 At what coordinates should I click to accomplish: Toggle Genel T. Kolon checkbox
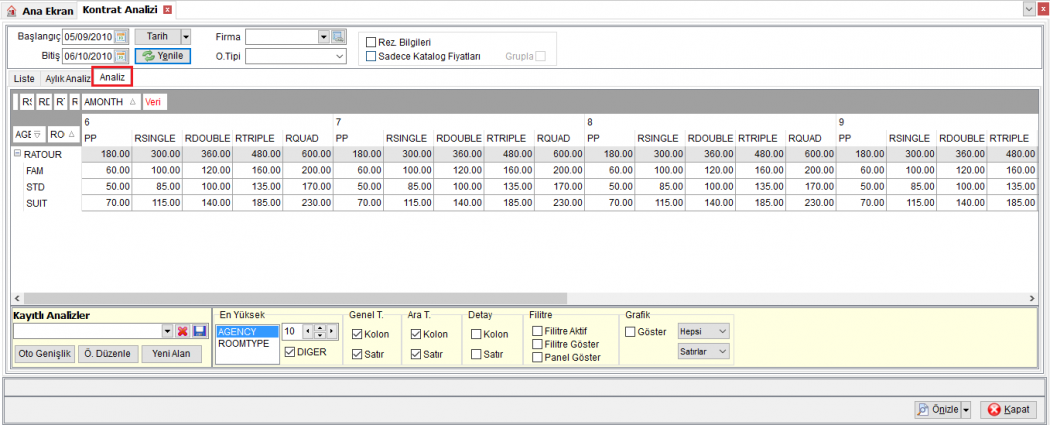(357, 334)
